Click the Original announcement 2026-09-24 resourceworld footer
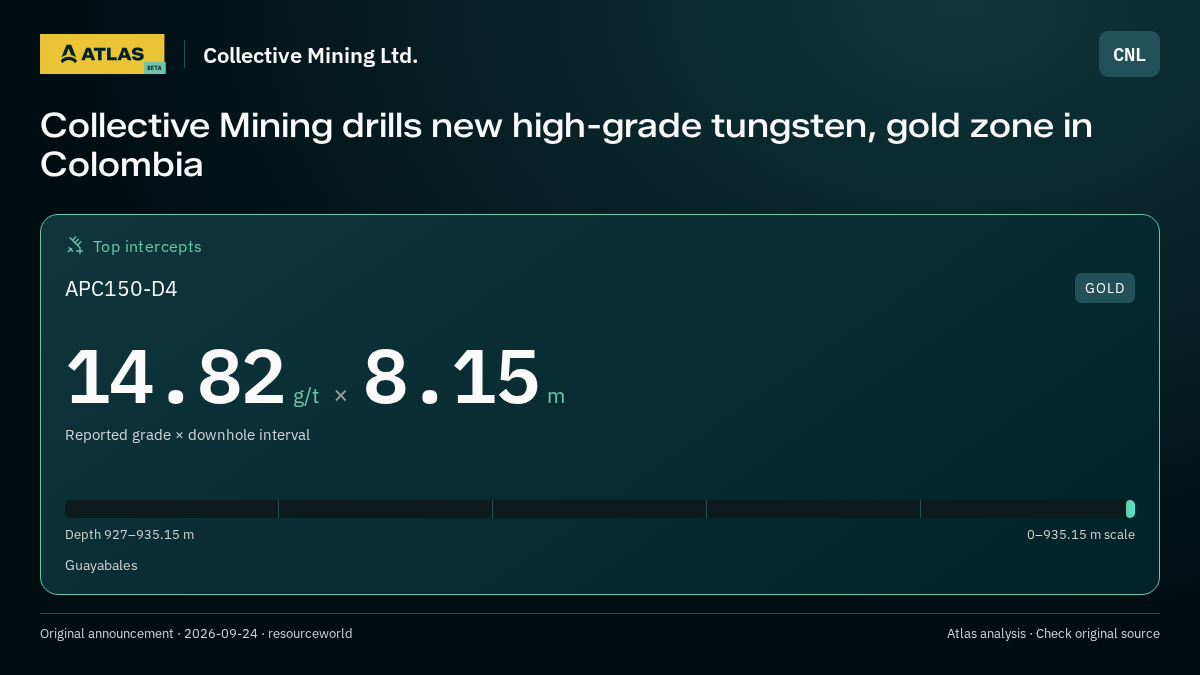The image size is (1200, 675). click(x=196, y=634)
